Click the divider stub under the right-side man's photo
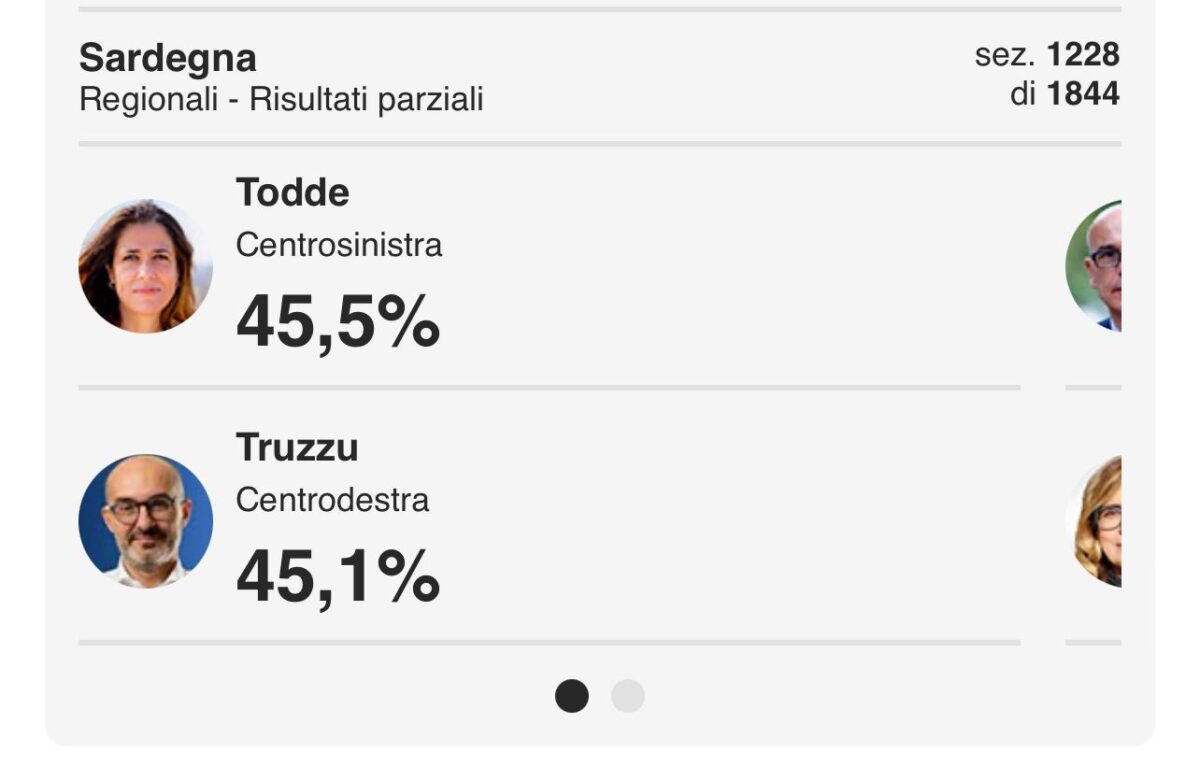 tap(1093, 387)
